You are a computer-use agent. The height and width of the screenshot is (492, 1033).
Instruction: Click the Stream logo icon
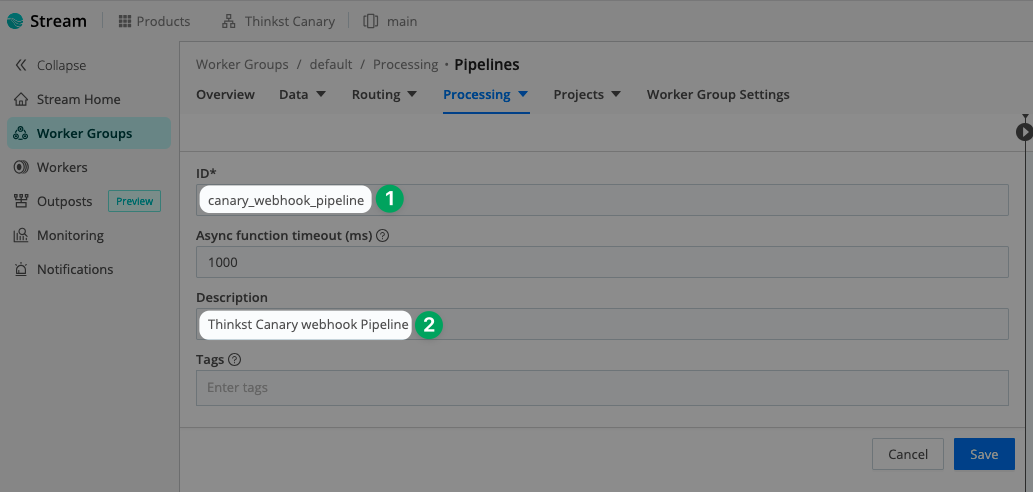[x=15, y=21]
